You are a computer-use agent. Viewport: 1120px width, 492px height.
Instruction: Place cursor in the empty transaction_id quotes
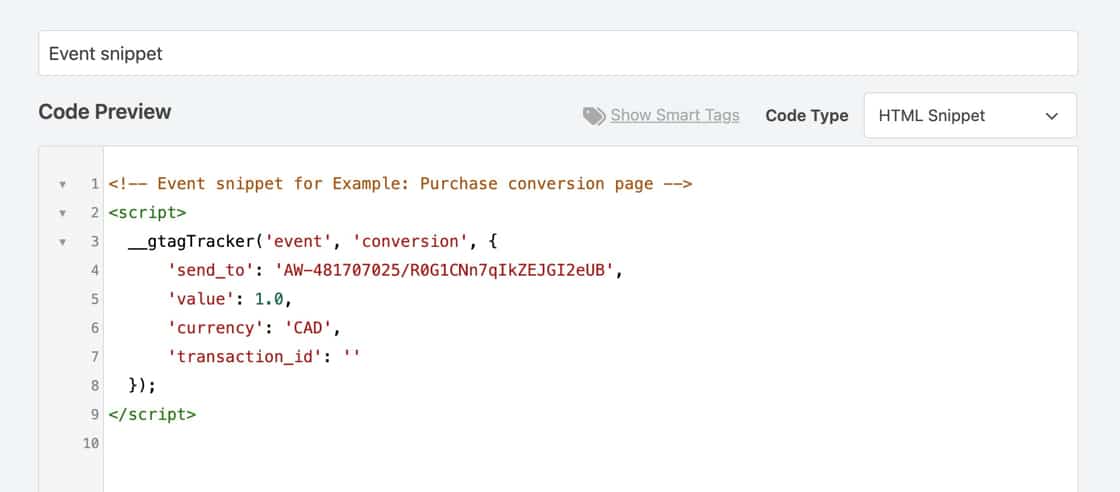(x=350, y=356)
